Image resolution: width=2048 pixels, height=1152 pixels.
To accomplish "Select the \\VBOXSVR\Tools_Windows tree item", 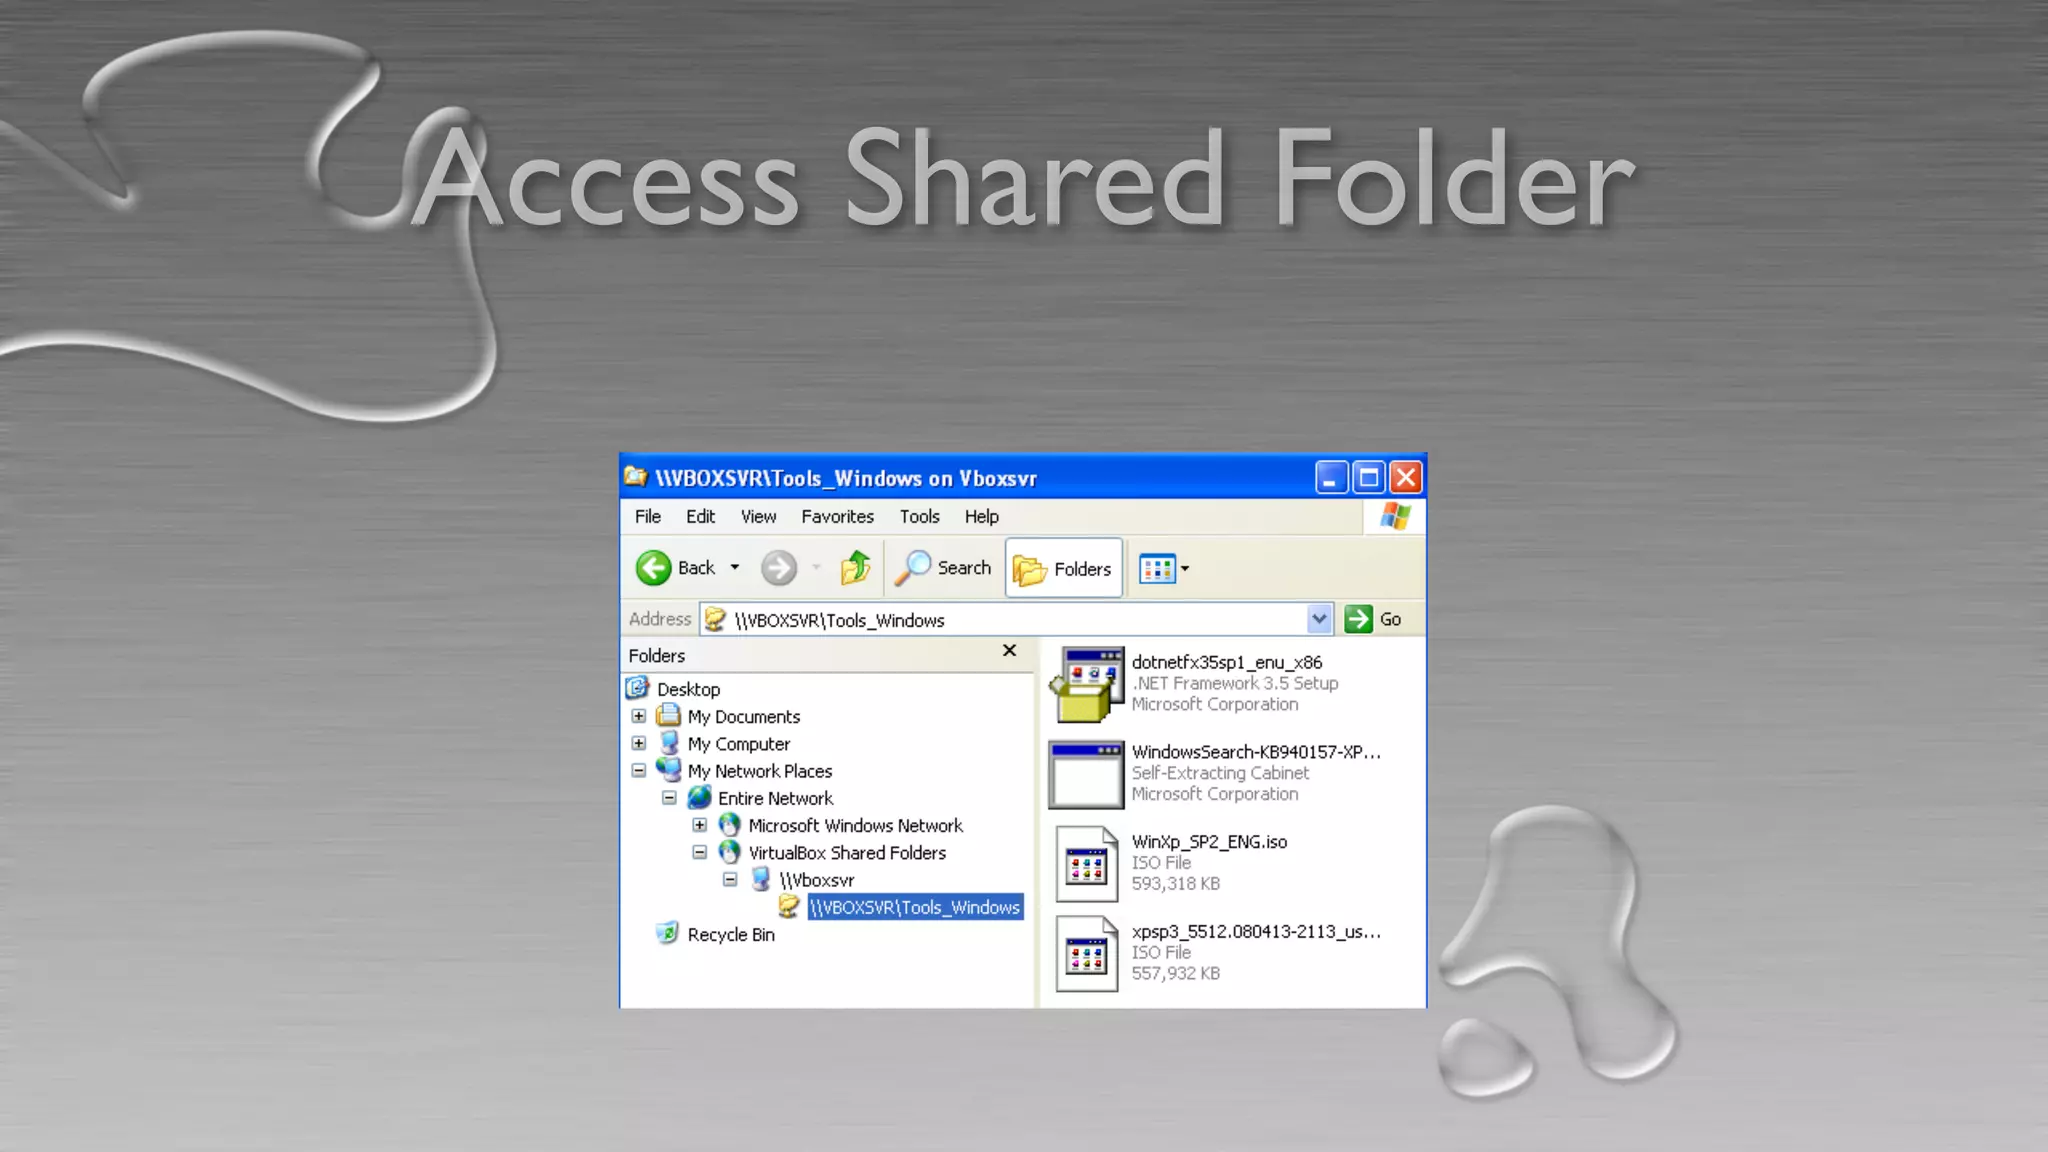I will click(x=915, y=907).
